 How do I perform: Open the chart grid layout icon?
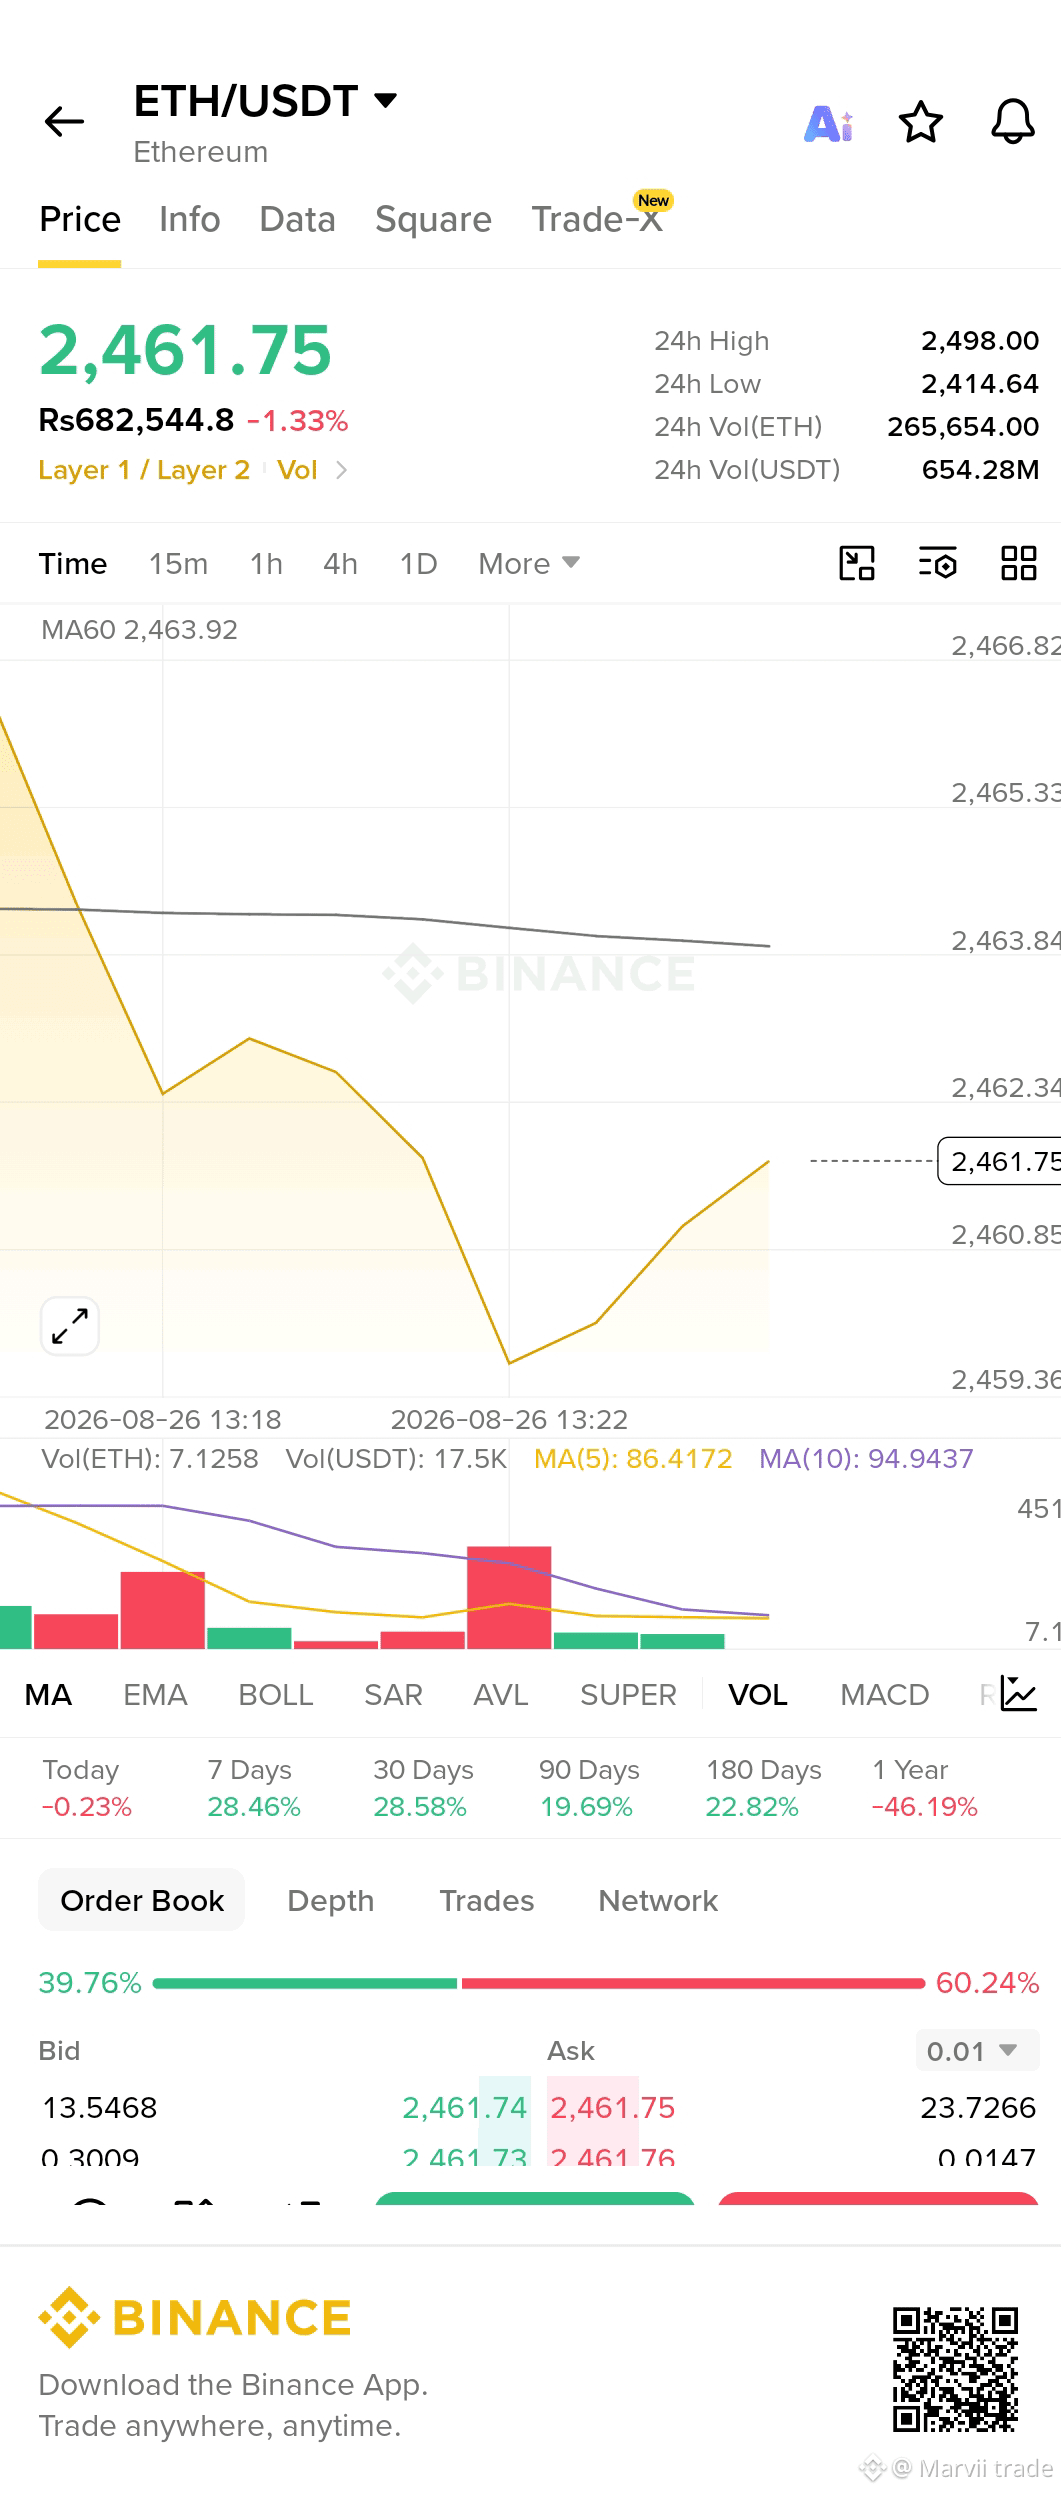click(x=1019, y=563)
